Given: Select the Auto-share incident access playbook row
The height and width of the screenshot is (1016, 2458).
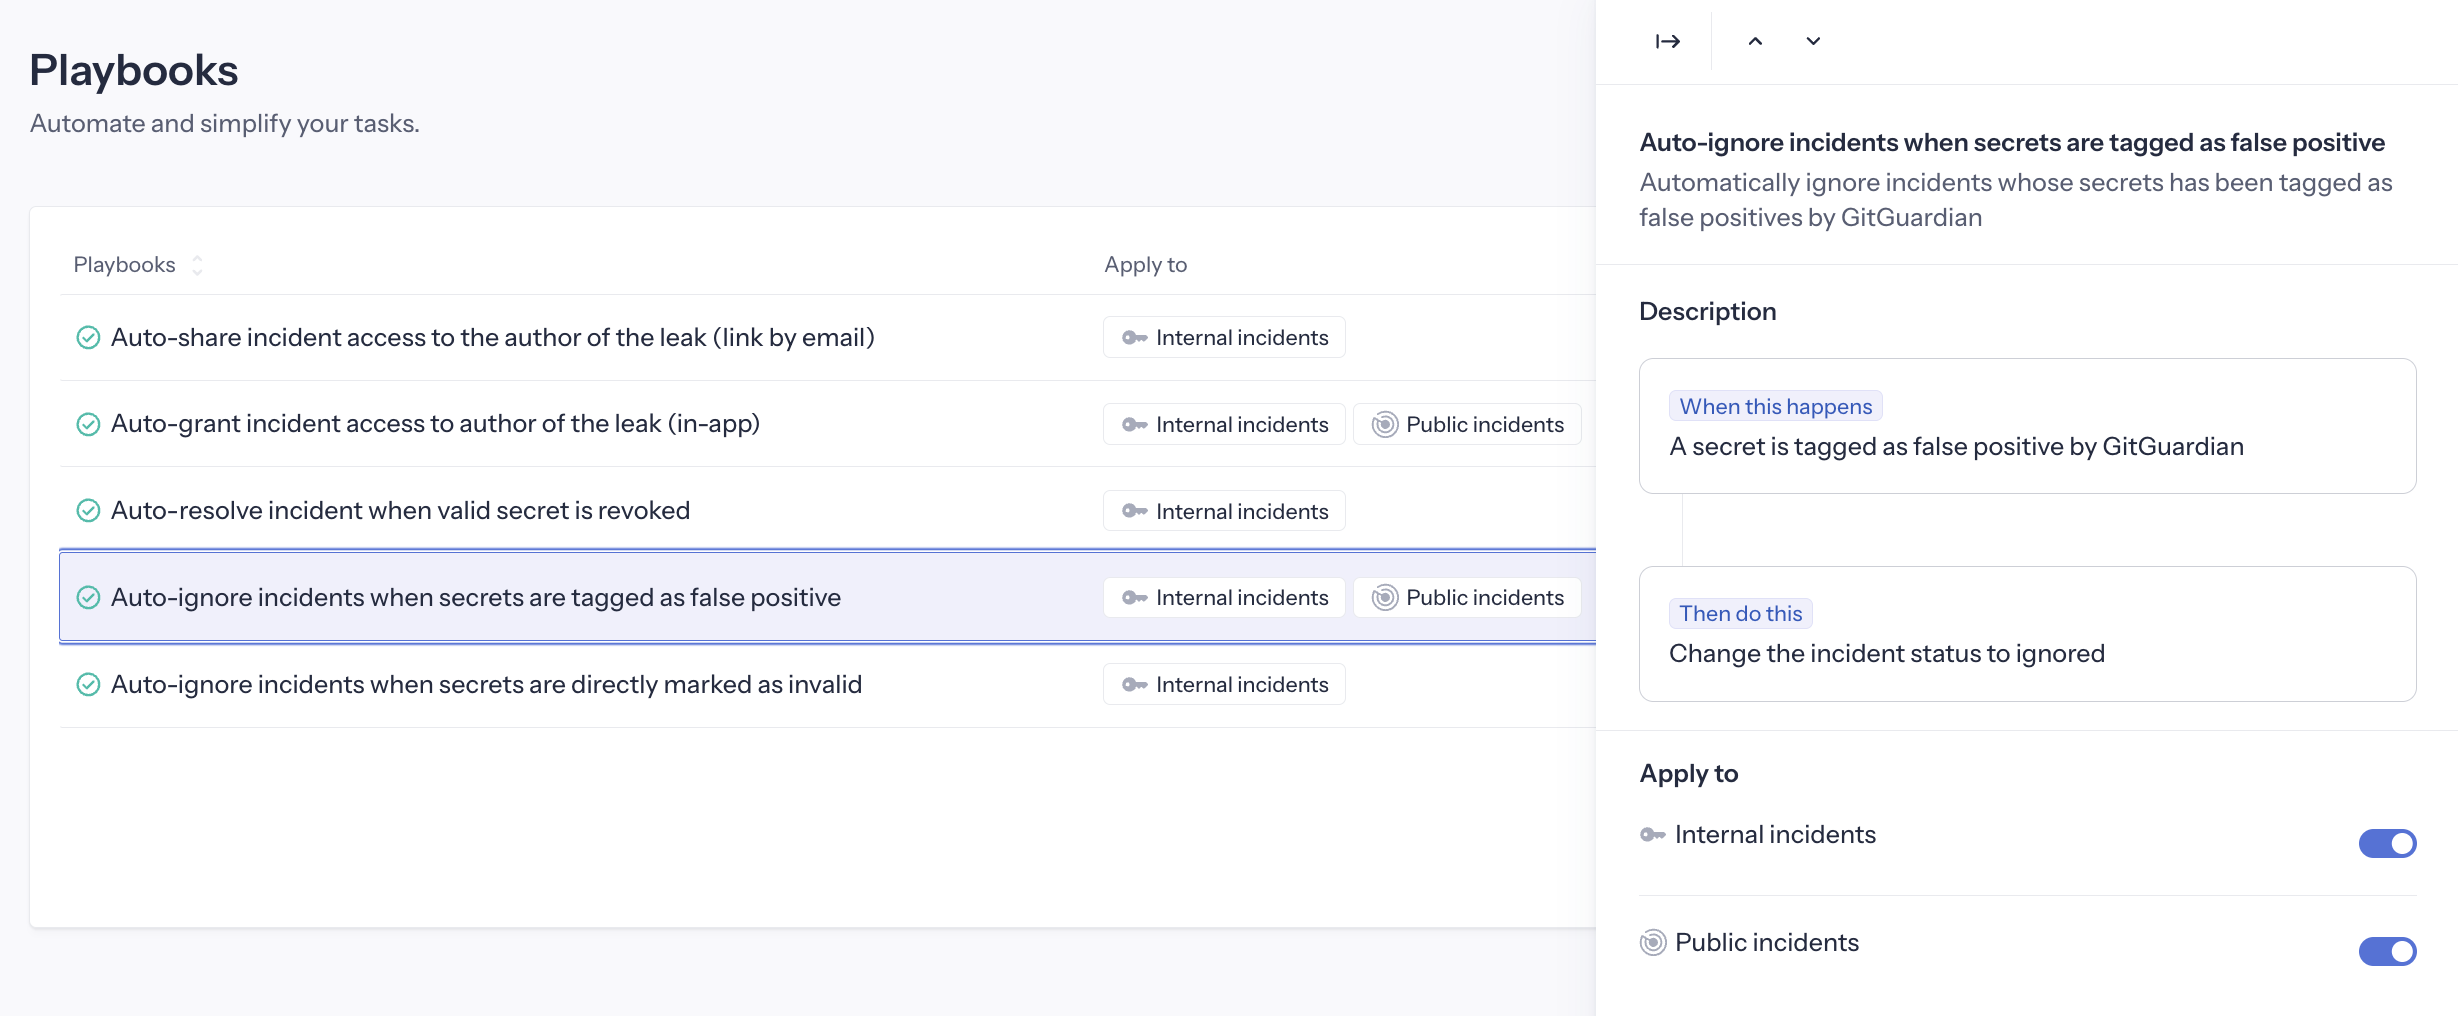Looking at the screenshot, I should coord(493,337).
